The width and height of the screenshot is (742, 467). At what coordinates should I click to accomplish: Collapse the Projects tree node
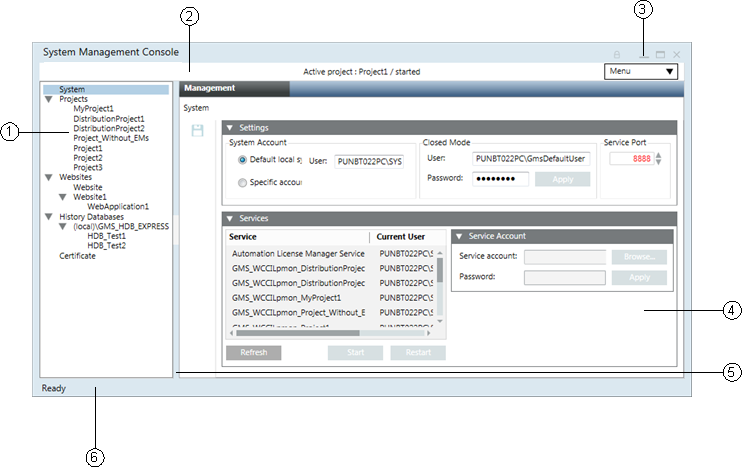point(49,100)
